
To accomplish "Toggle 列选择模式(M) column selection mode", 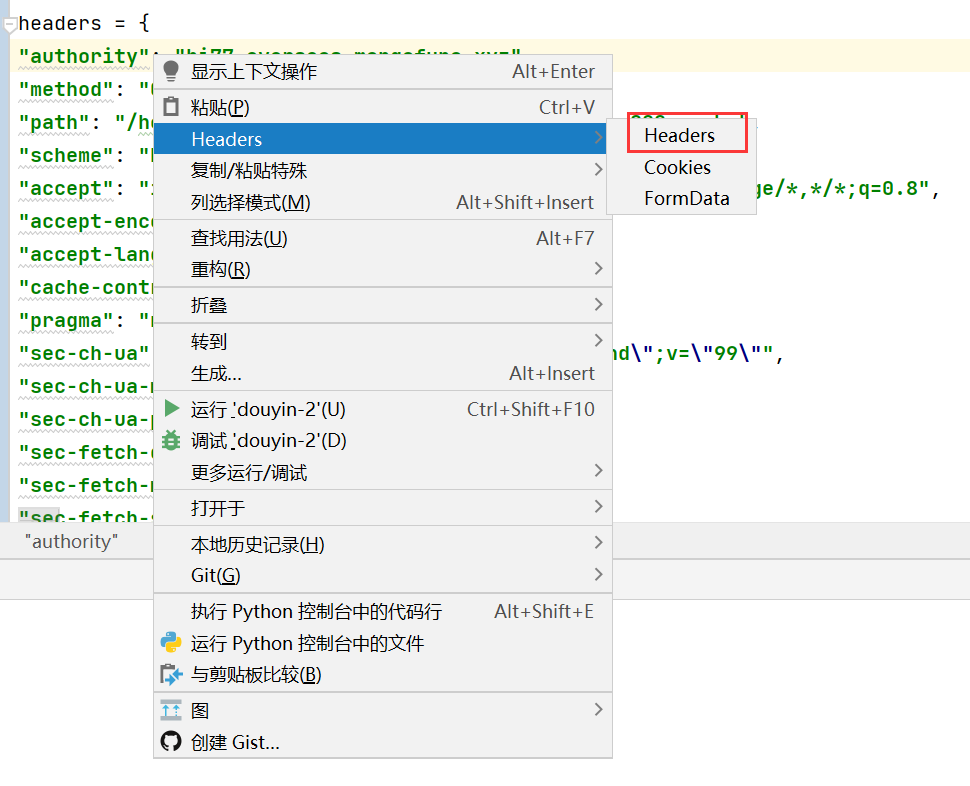I will (x=251, y=203).
